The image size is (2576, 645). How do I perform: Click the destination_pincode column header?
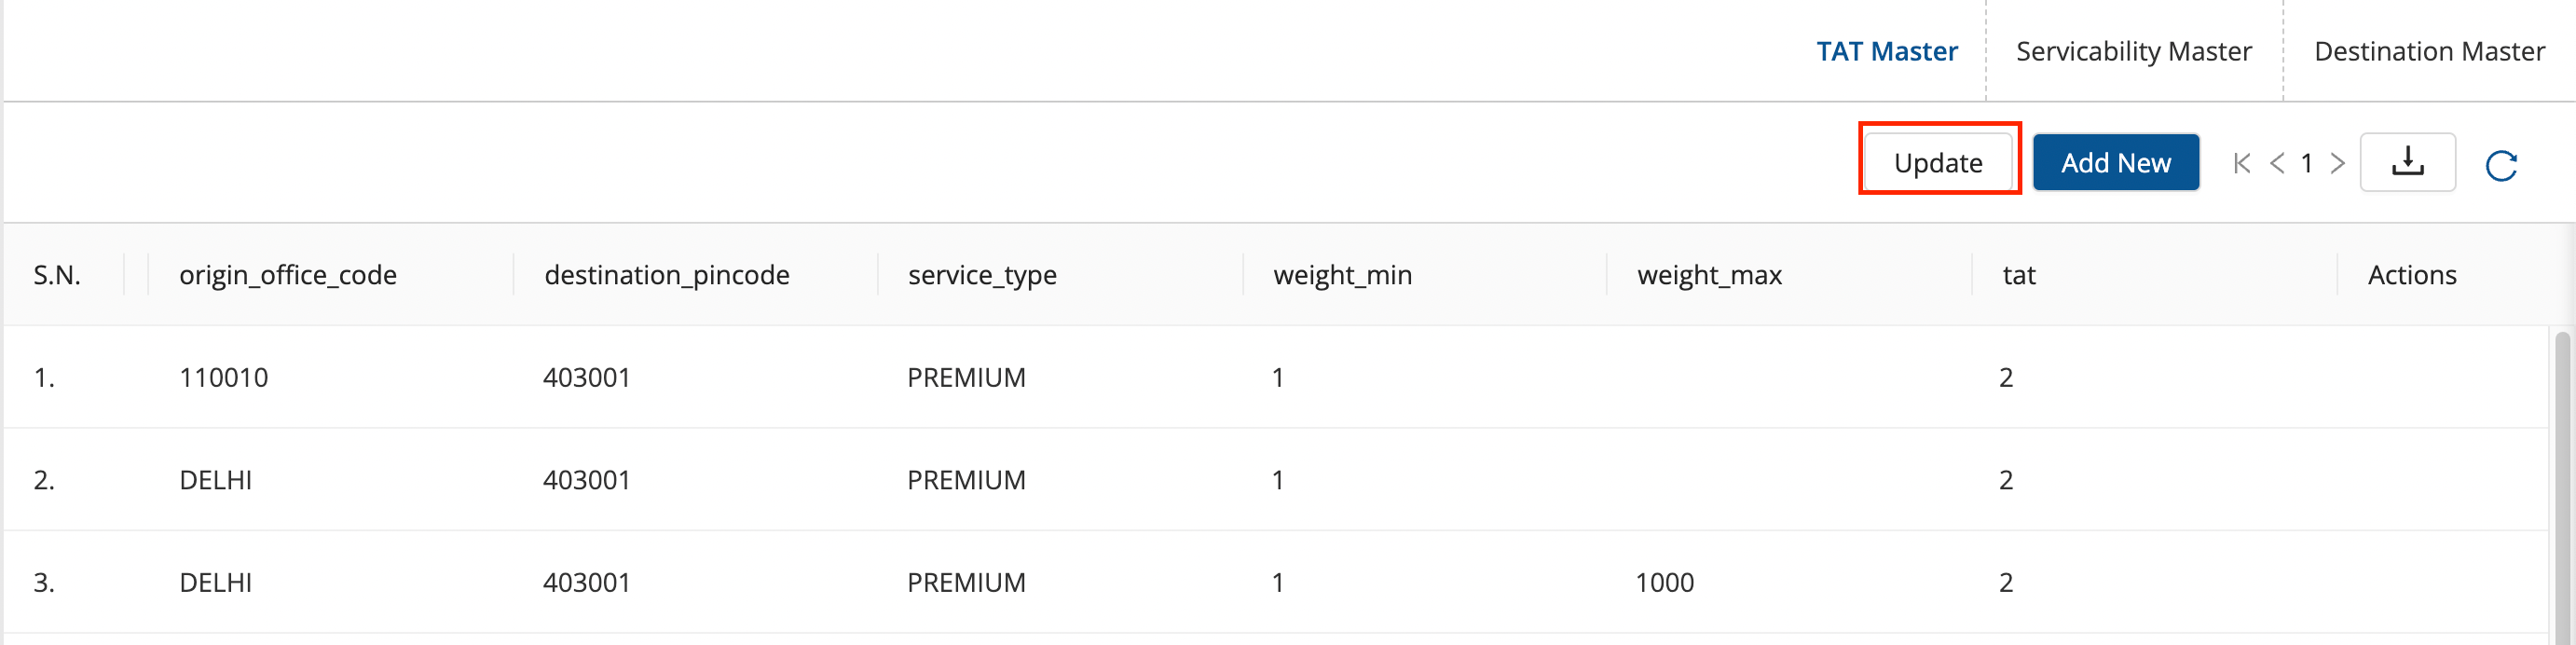click(x=666, y=275)
